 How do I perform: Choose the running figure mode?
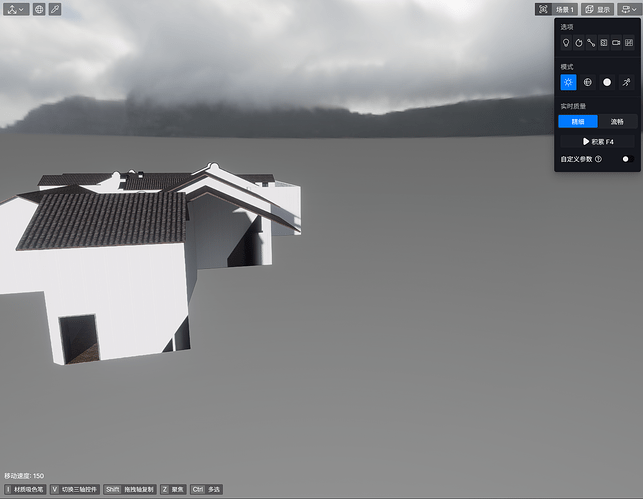coord(626,82)
